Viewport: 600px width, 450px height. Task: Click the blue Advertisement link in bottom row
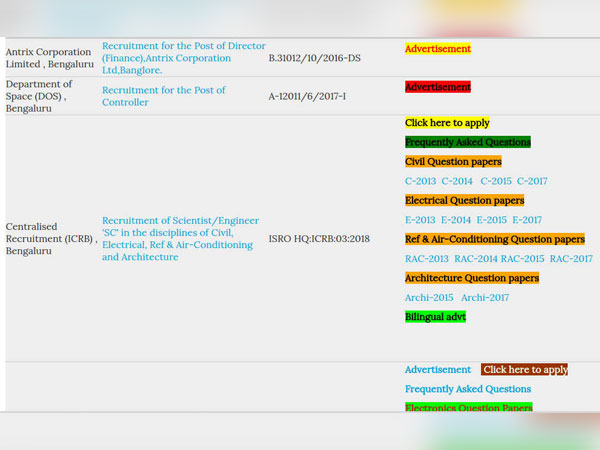tap(438, 370)
